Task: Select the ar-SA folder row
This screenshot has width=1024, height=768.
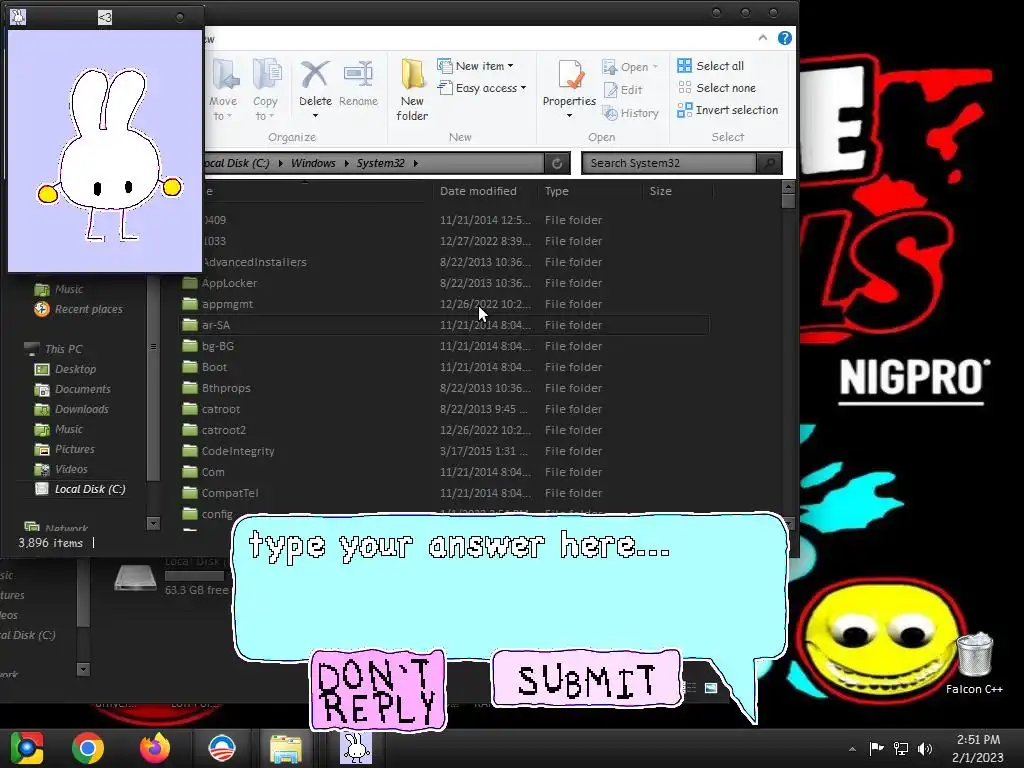Action: (x=444, y=325)
